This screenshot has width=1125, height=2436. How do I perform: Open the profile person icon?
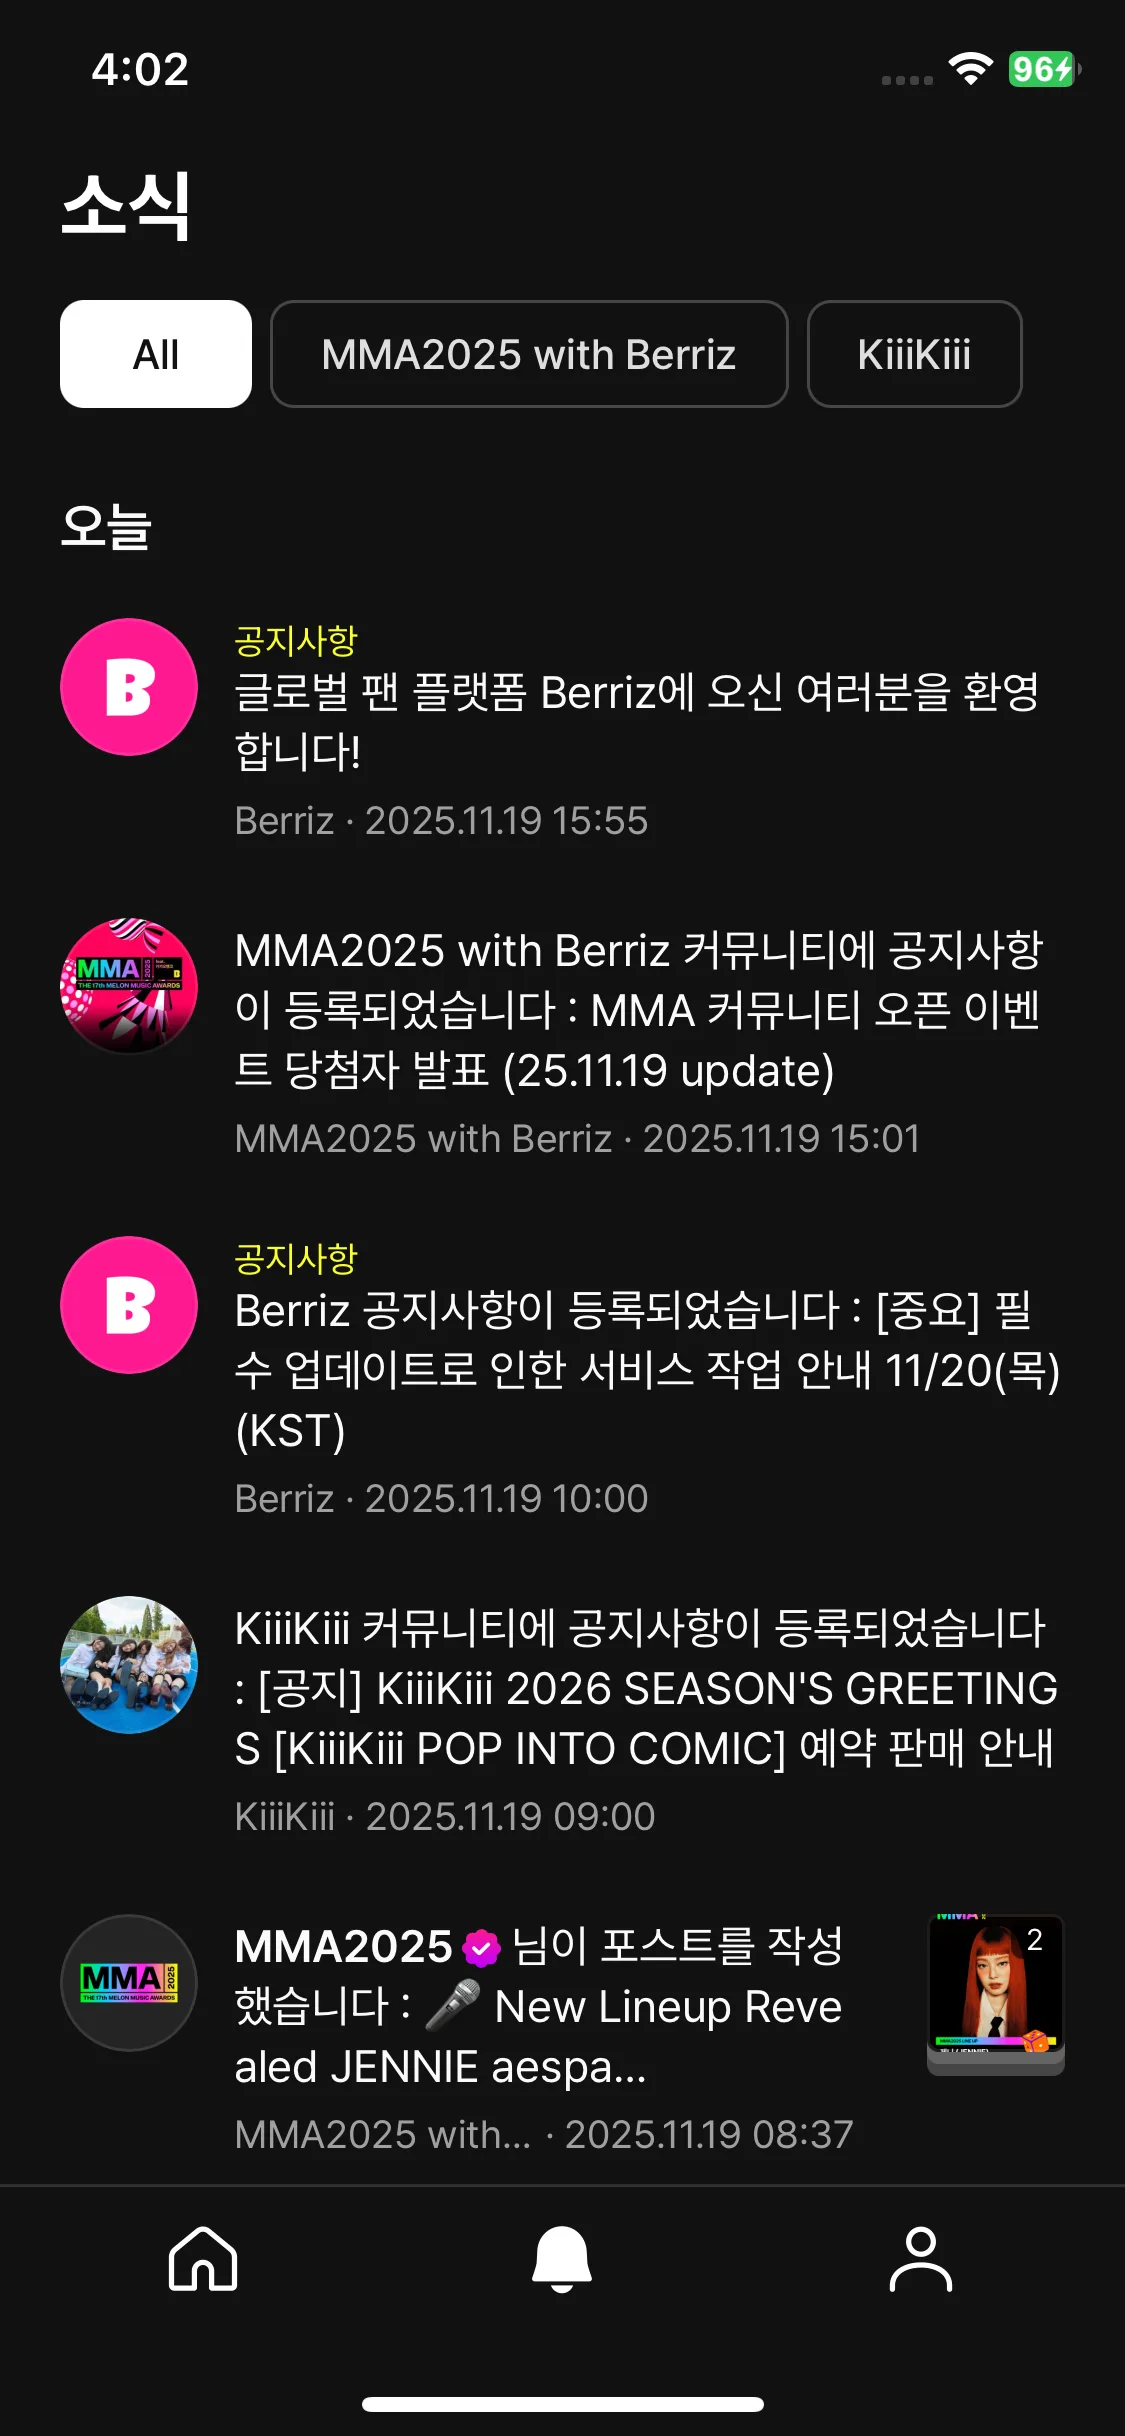click(x=921, y=2258)
